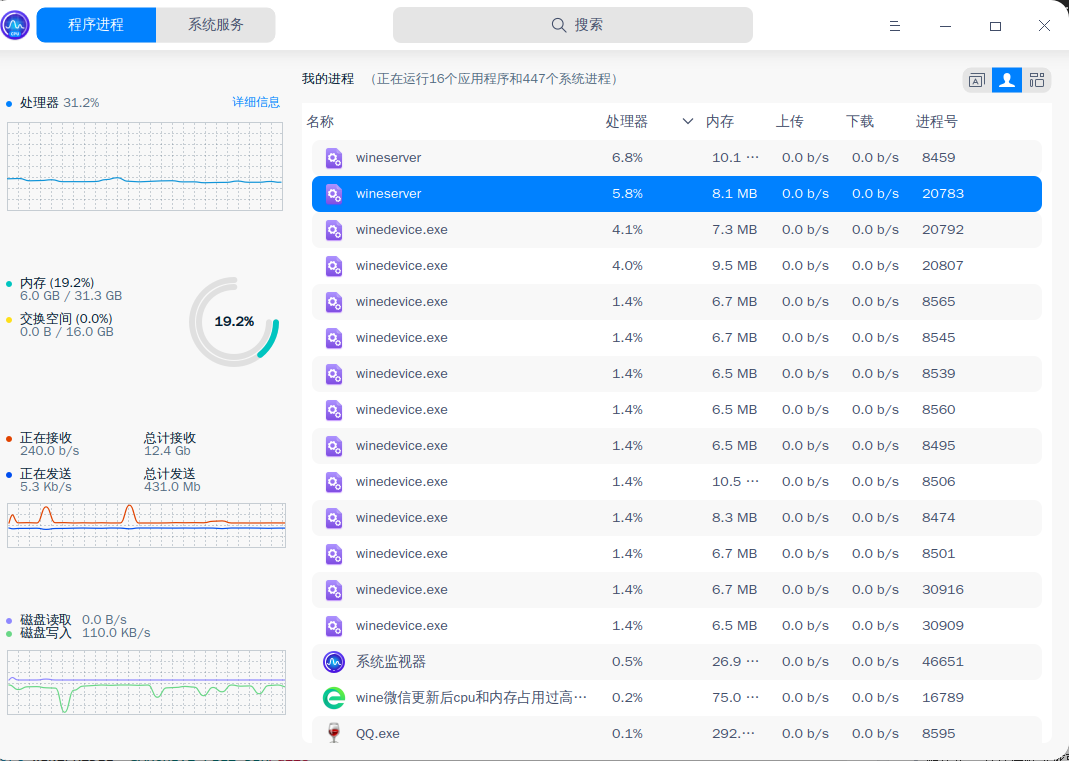The image size is (1069, 761).
Task: Click the QQ.exe wine glass icon
Action: coord(333,733)
